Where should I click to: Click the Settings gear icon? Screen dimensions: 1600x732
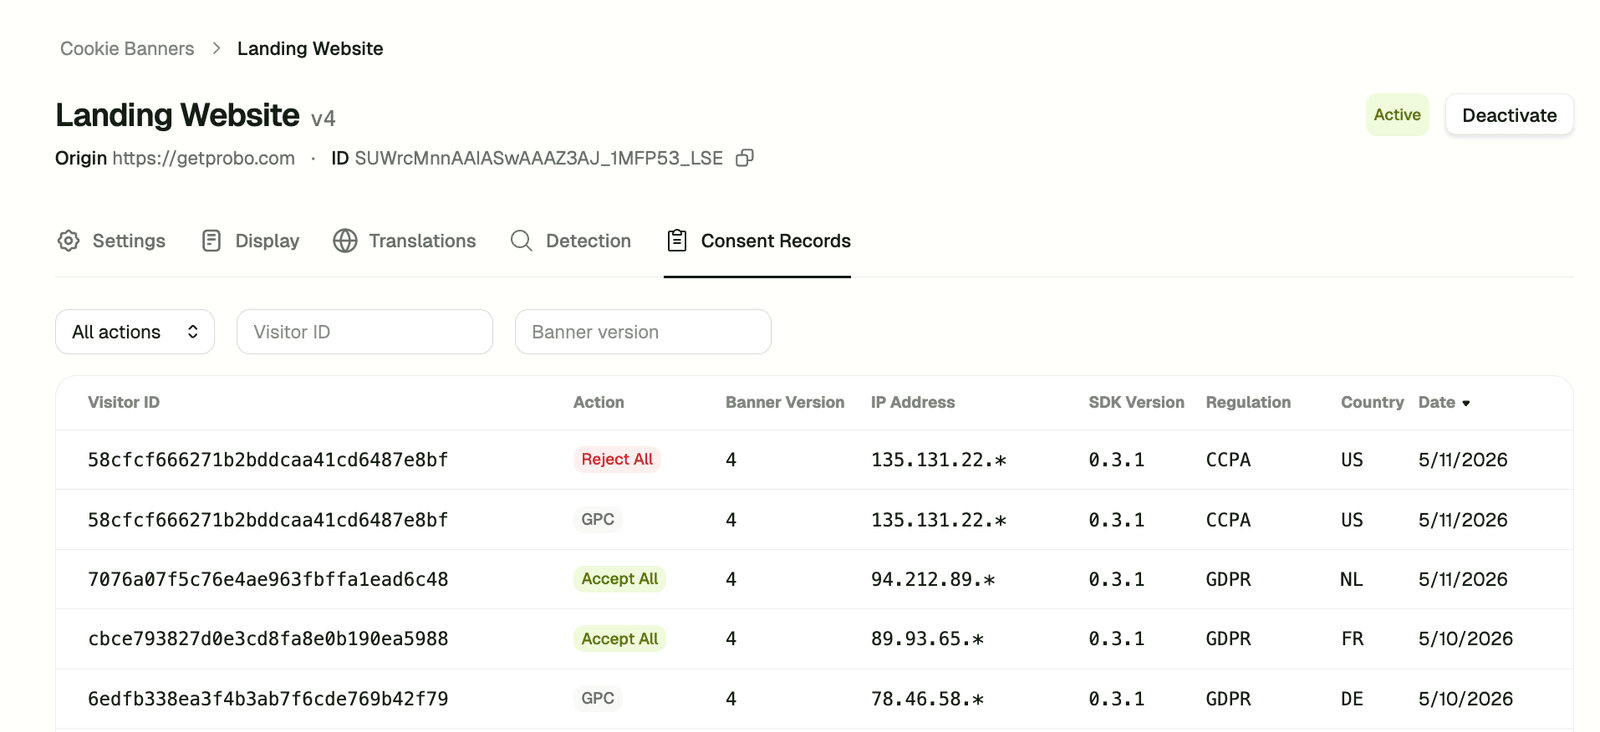pos(68,241)
